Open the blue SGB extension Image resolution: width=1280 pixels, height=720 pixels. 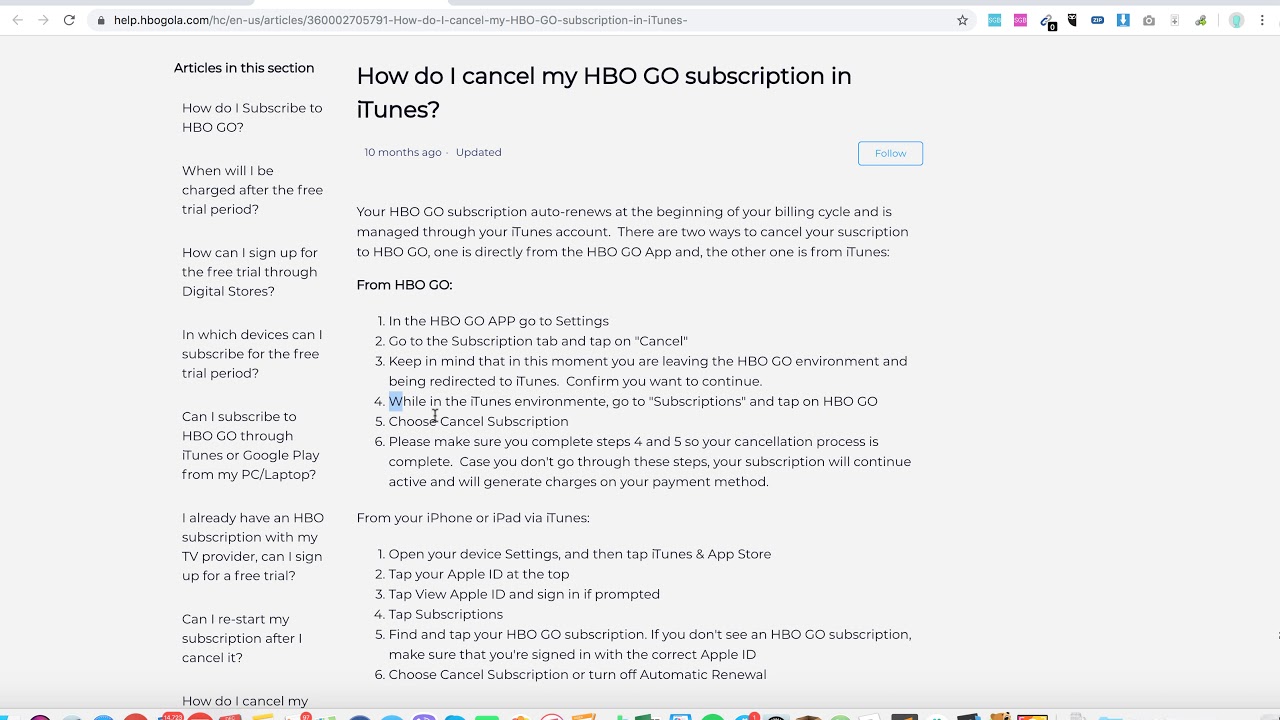[x=994, y=20]
